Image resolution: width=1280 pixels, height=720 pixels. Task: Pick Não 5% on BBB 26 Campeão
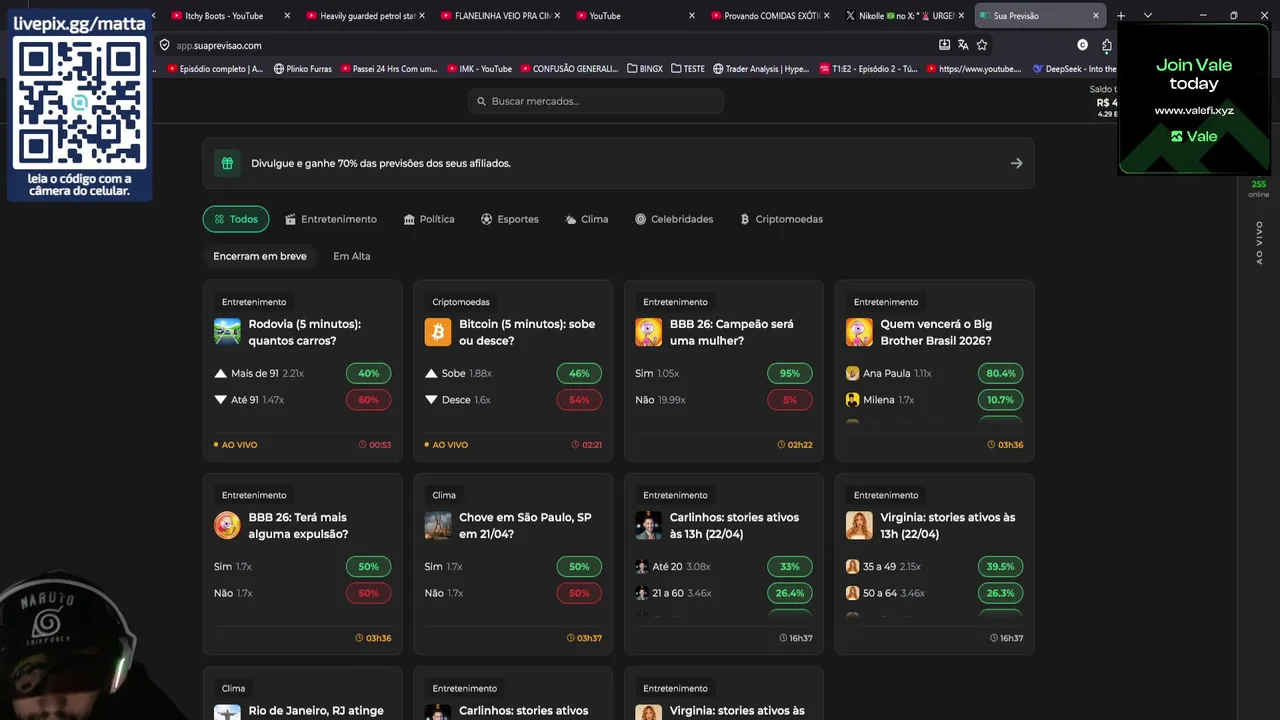790,400
